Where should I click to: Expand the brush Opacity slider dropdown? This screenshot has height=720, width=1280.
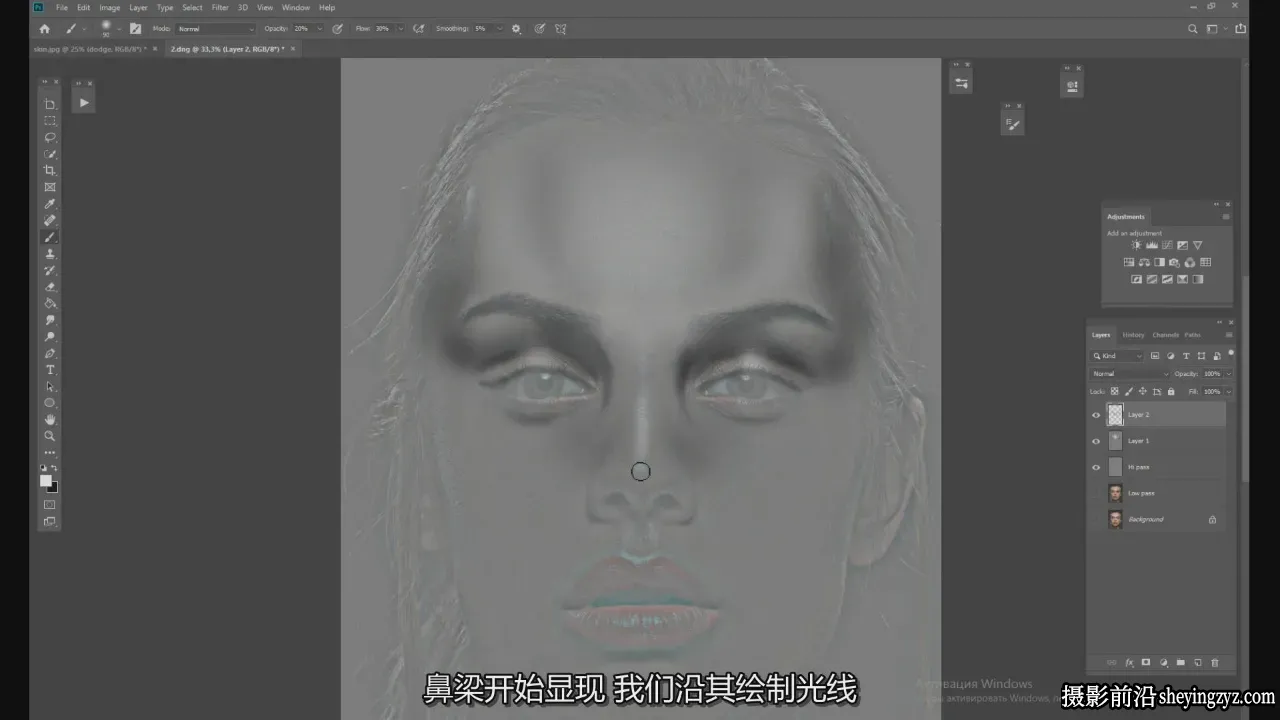click(x=318, y=29)
